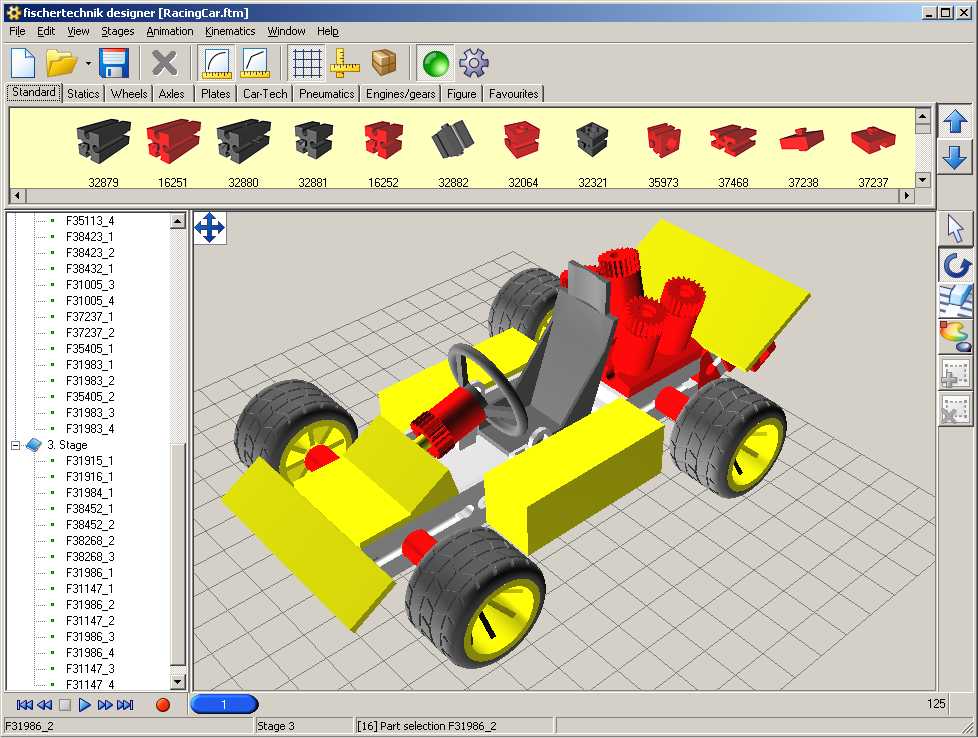978x738 pixels.
Task: Open the Kinematics menu
Action: [230, 31]
